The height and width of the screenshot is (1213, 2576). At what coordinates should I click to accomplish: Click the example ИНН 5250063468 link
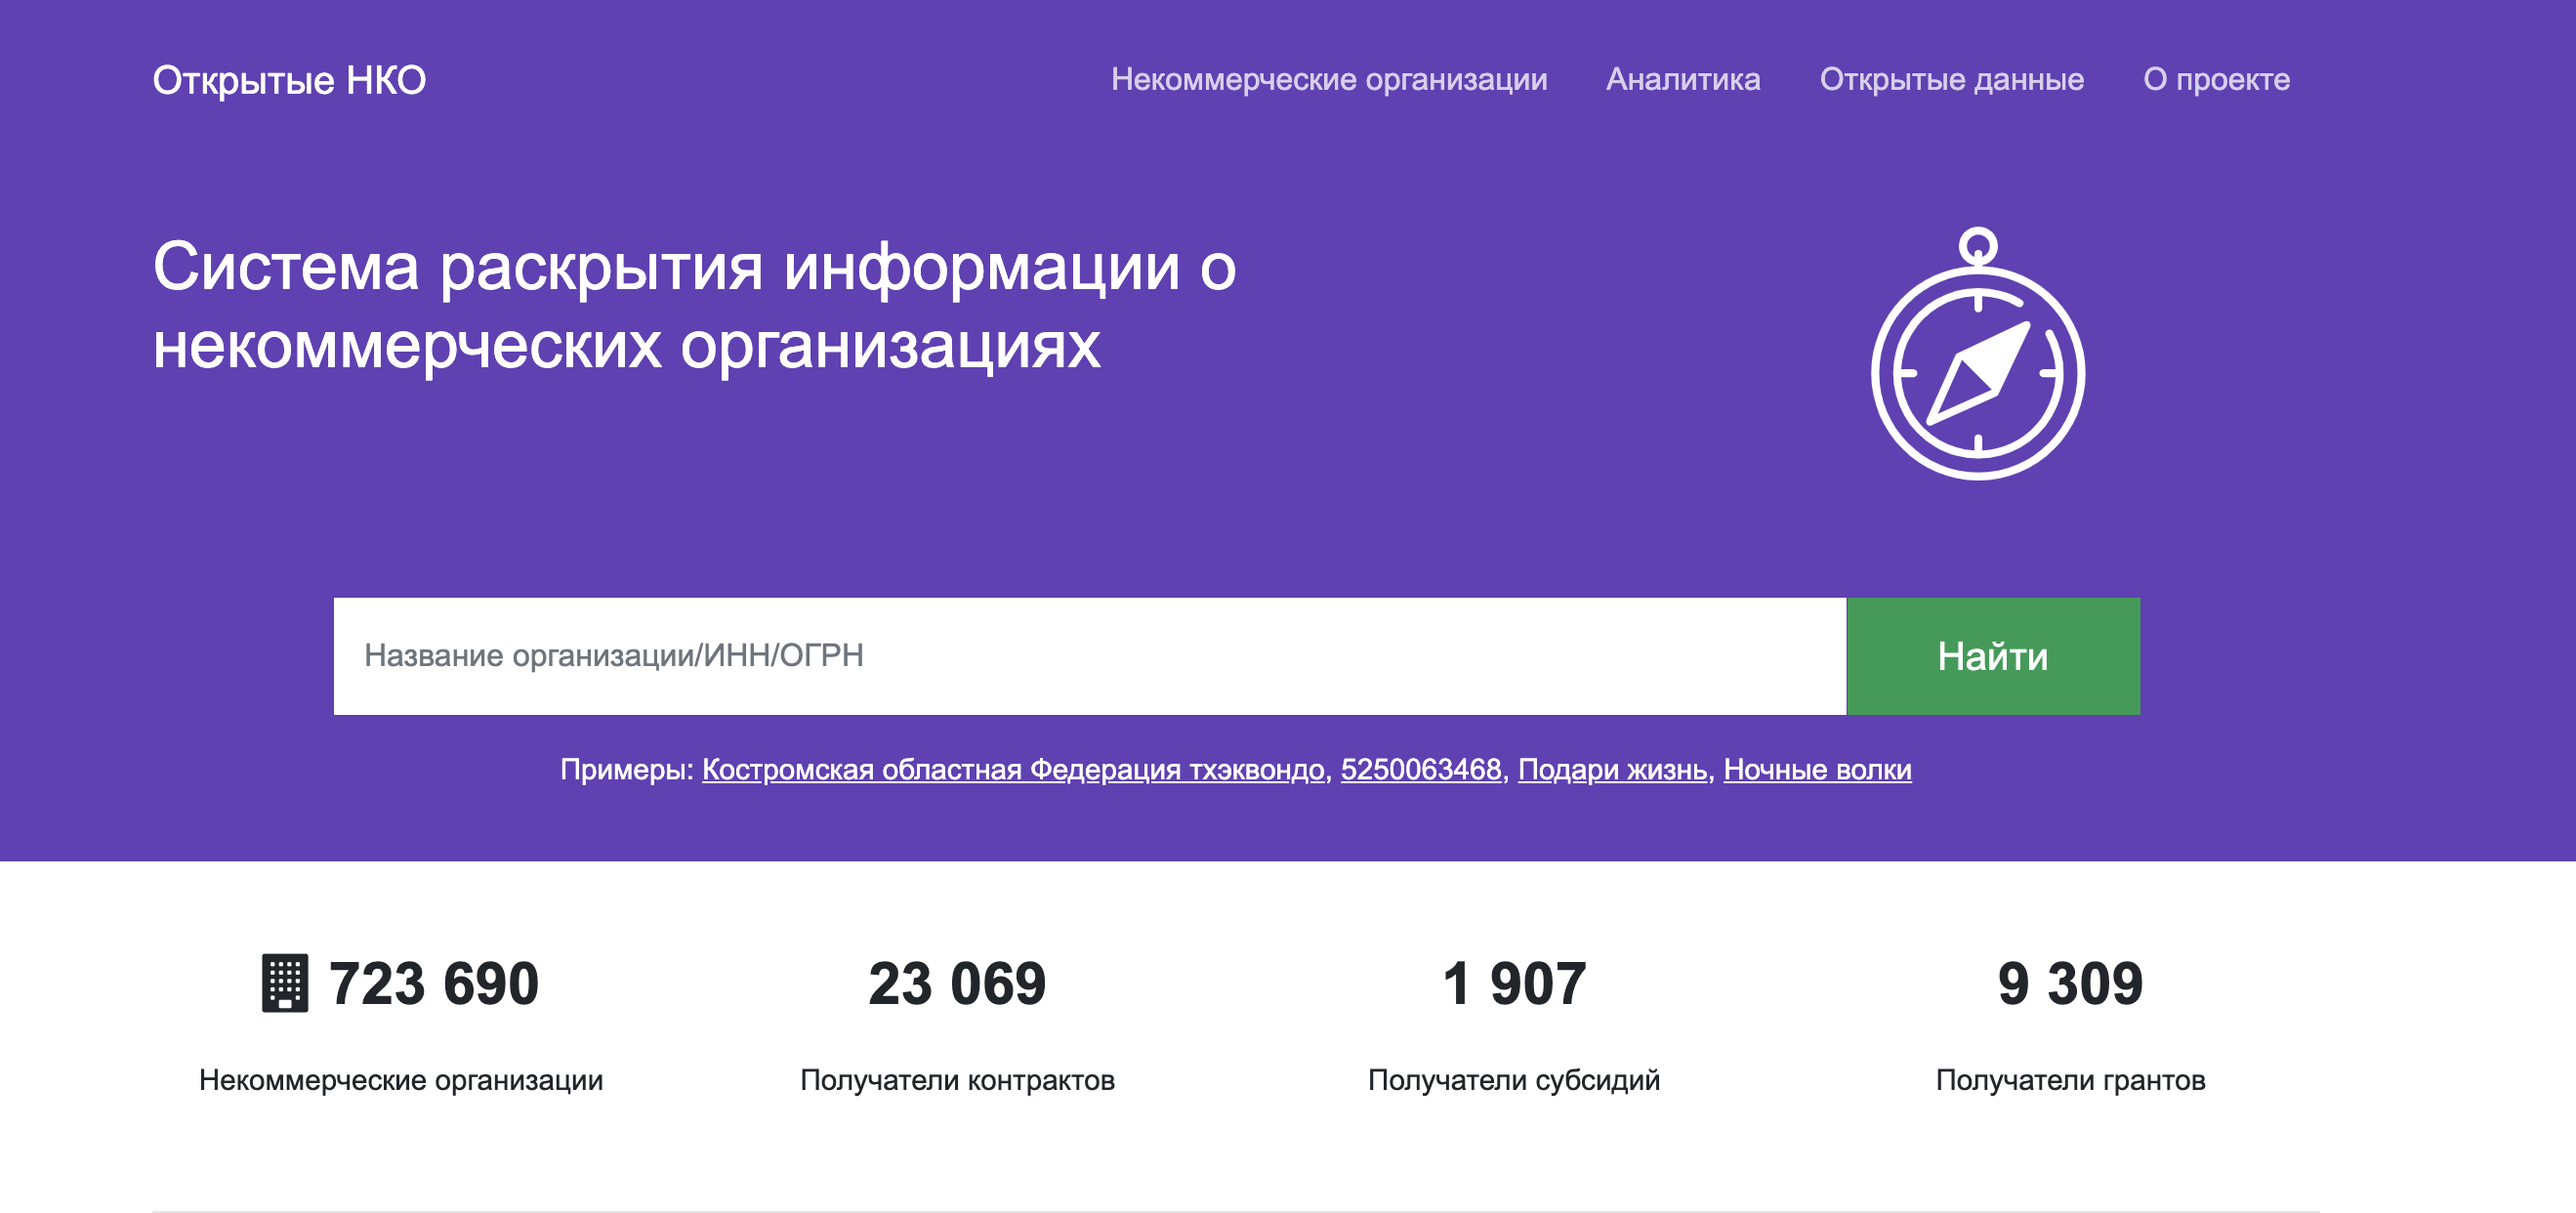(x=1420, y=769)
